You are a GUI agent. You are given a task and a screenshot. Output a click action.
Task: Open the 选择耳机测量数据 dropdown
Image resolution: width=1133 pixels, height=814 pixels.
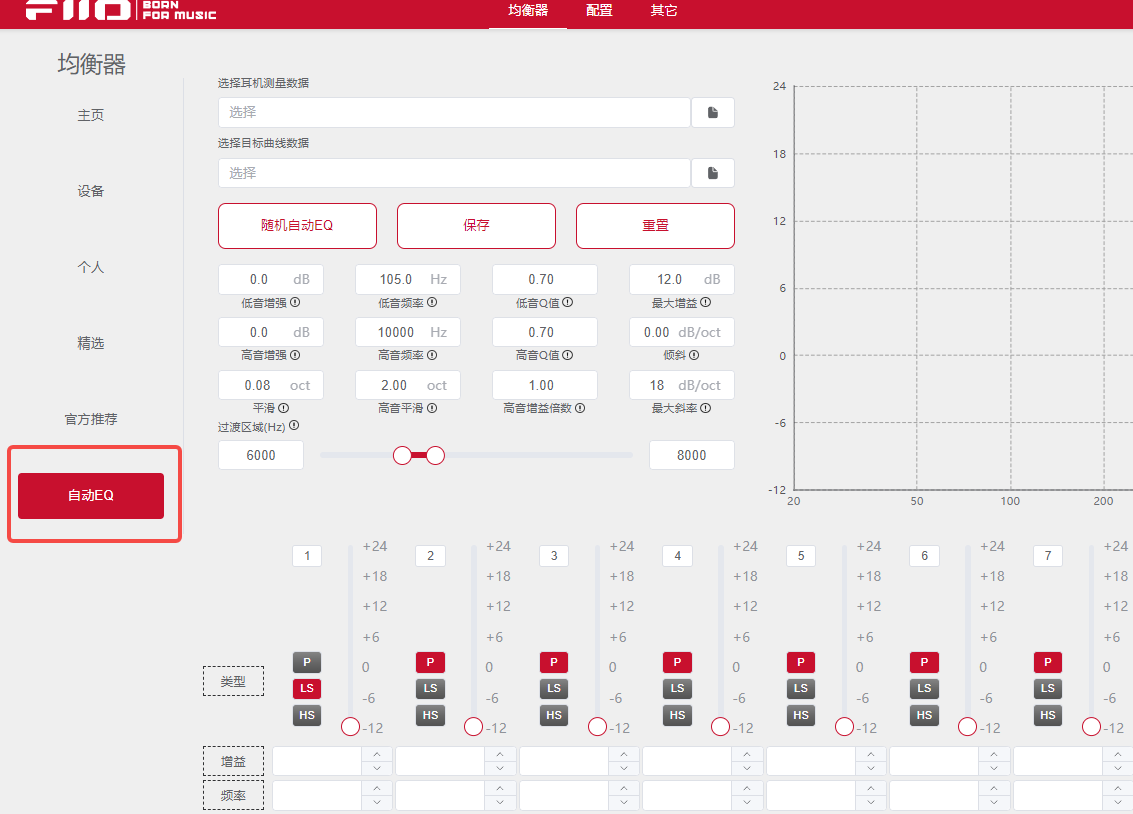[454, 113]
